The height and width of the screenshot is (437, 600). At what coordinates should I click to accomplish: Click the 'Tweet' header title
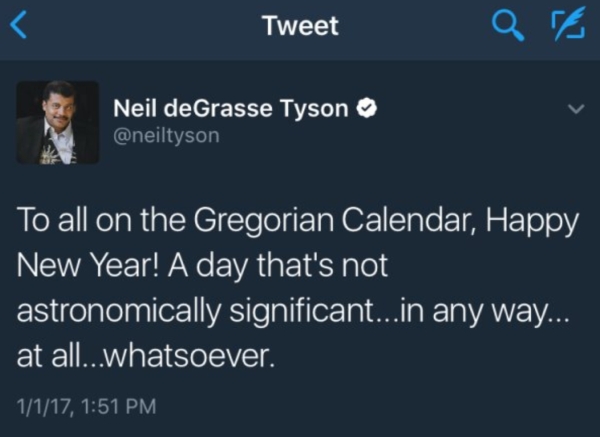(300, 27)
